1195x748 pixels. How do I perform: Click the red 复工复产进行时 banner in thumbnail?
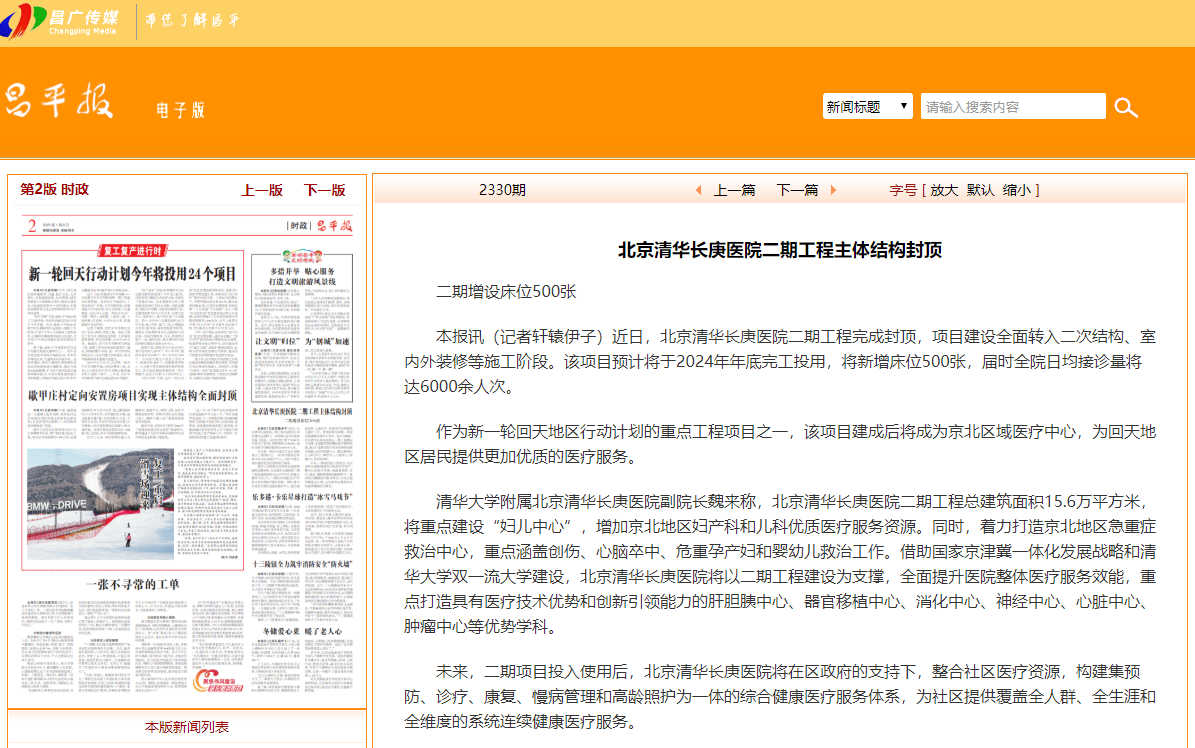pos(133,251)
